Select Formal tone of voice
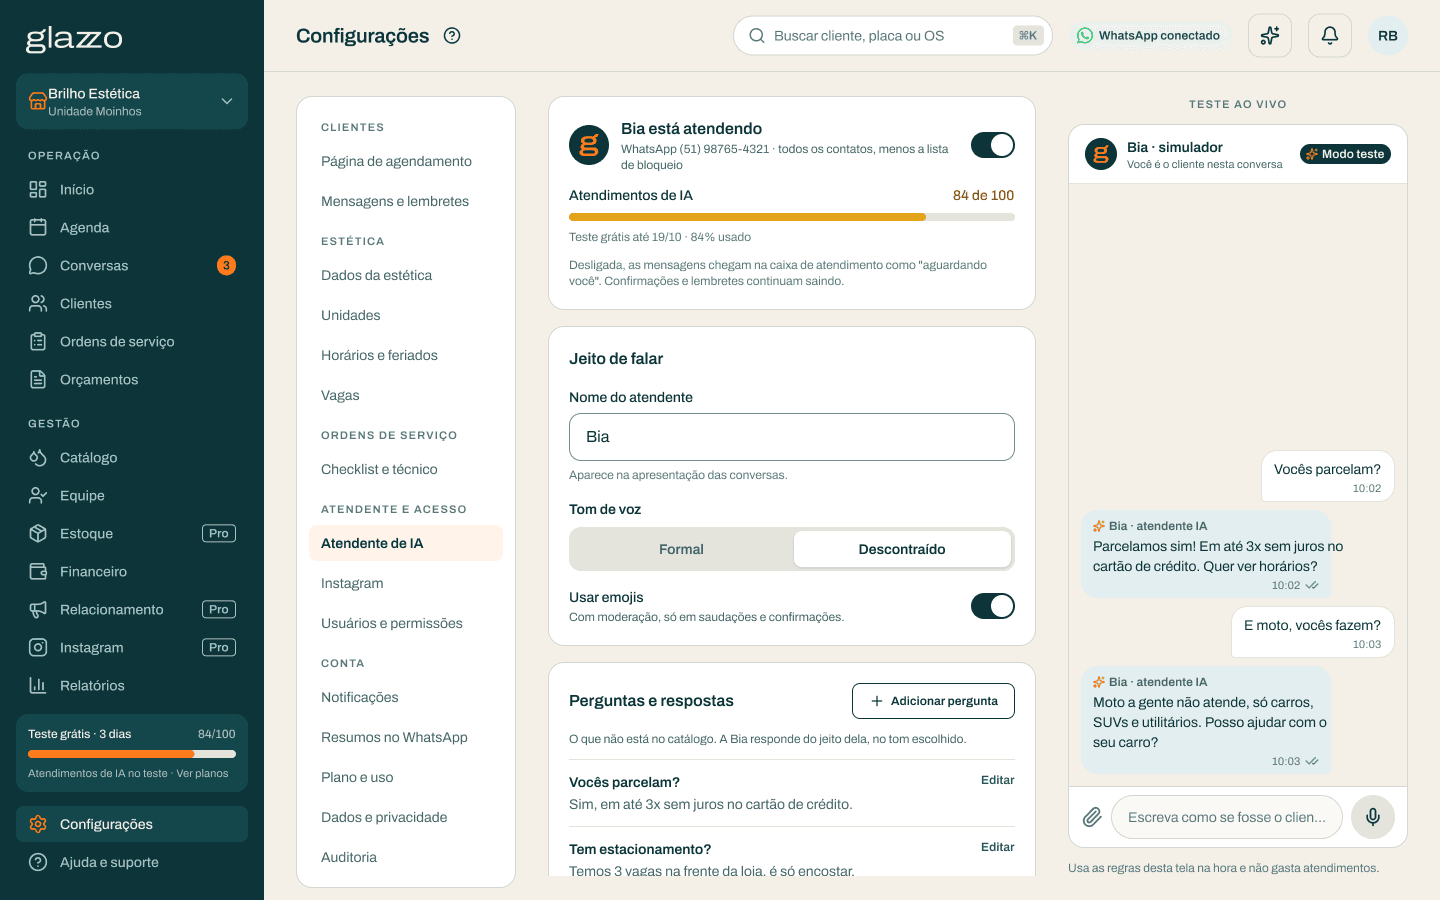 coord(681,549)
